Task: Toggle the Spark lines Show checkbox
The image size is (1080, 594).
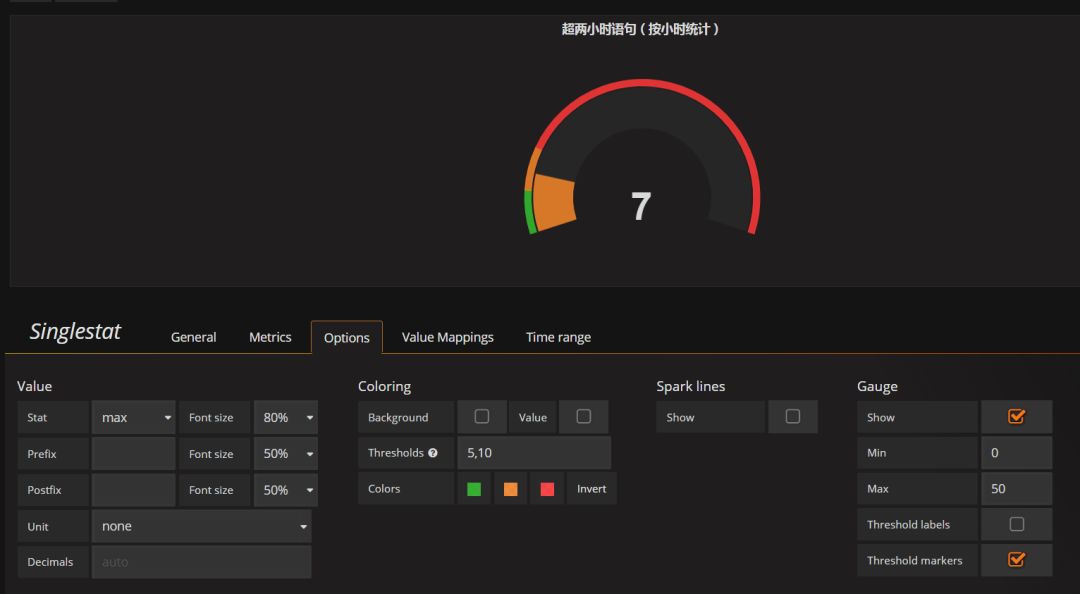Action: pos(793,416)
